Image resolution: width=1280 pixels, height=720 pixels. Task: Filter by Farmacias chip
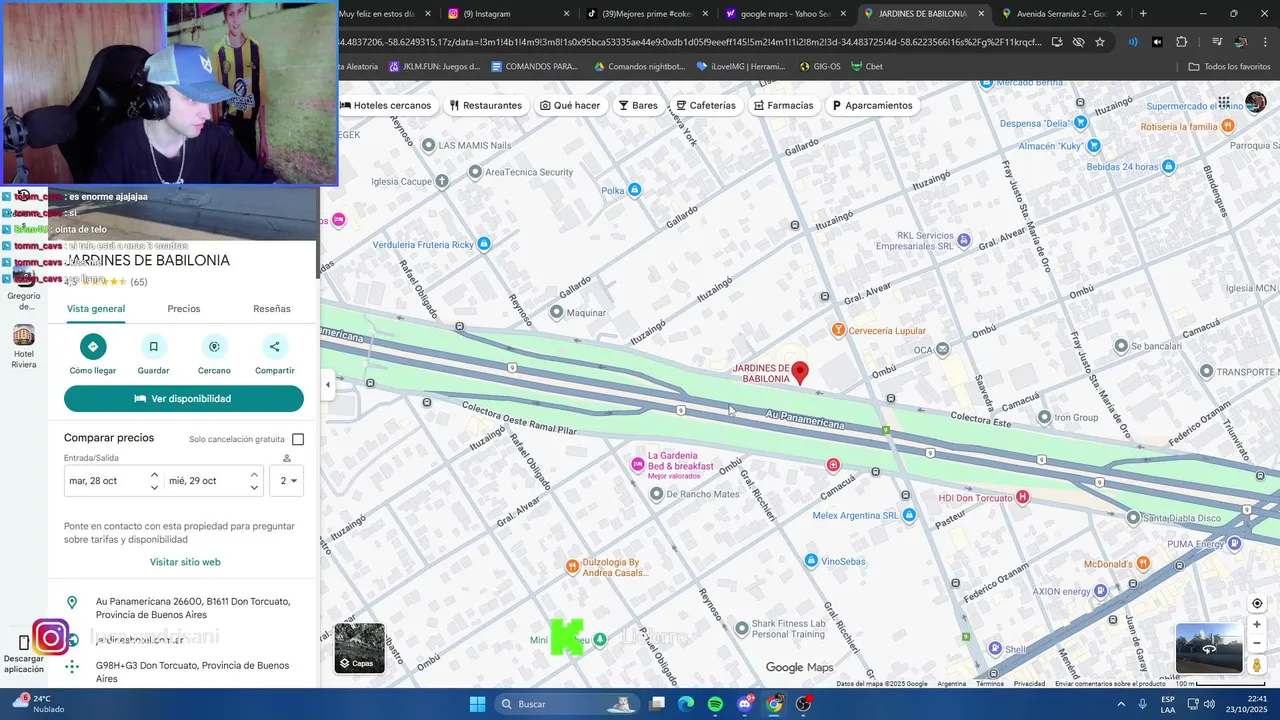[x=784, y=105]
